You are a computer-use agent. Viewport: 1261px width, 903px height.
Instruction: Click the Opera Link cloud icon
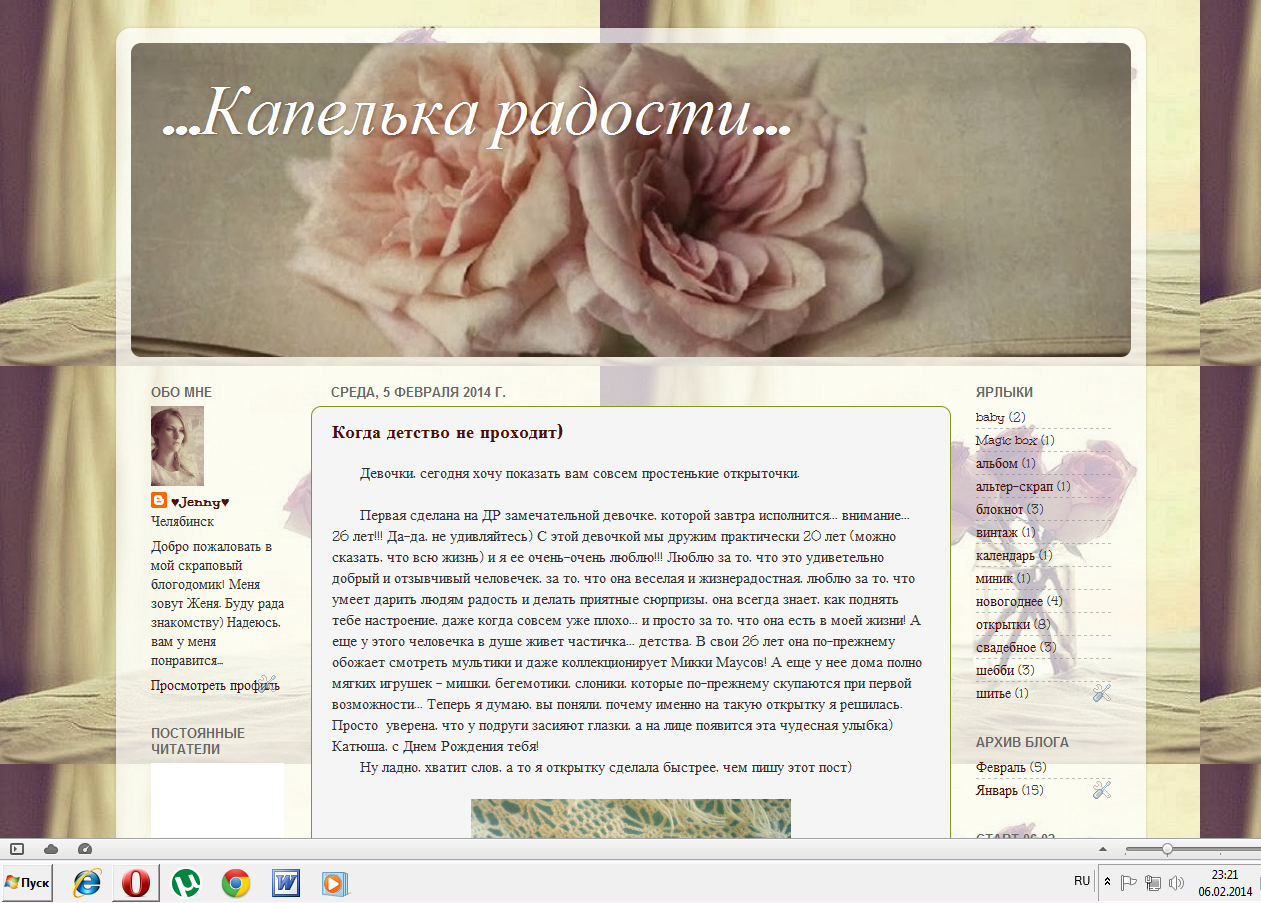[x=51, y=848]
